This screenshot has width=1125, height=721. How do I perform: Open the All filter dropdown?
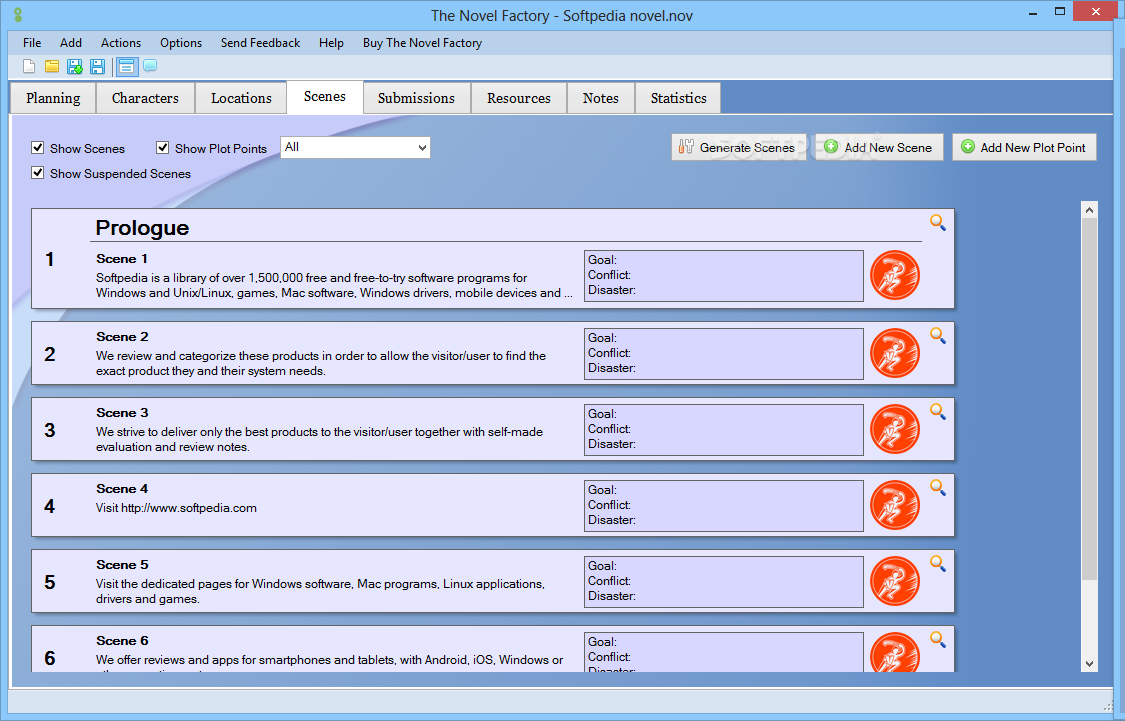[355, 147]
